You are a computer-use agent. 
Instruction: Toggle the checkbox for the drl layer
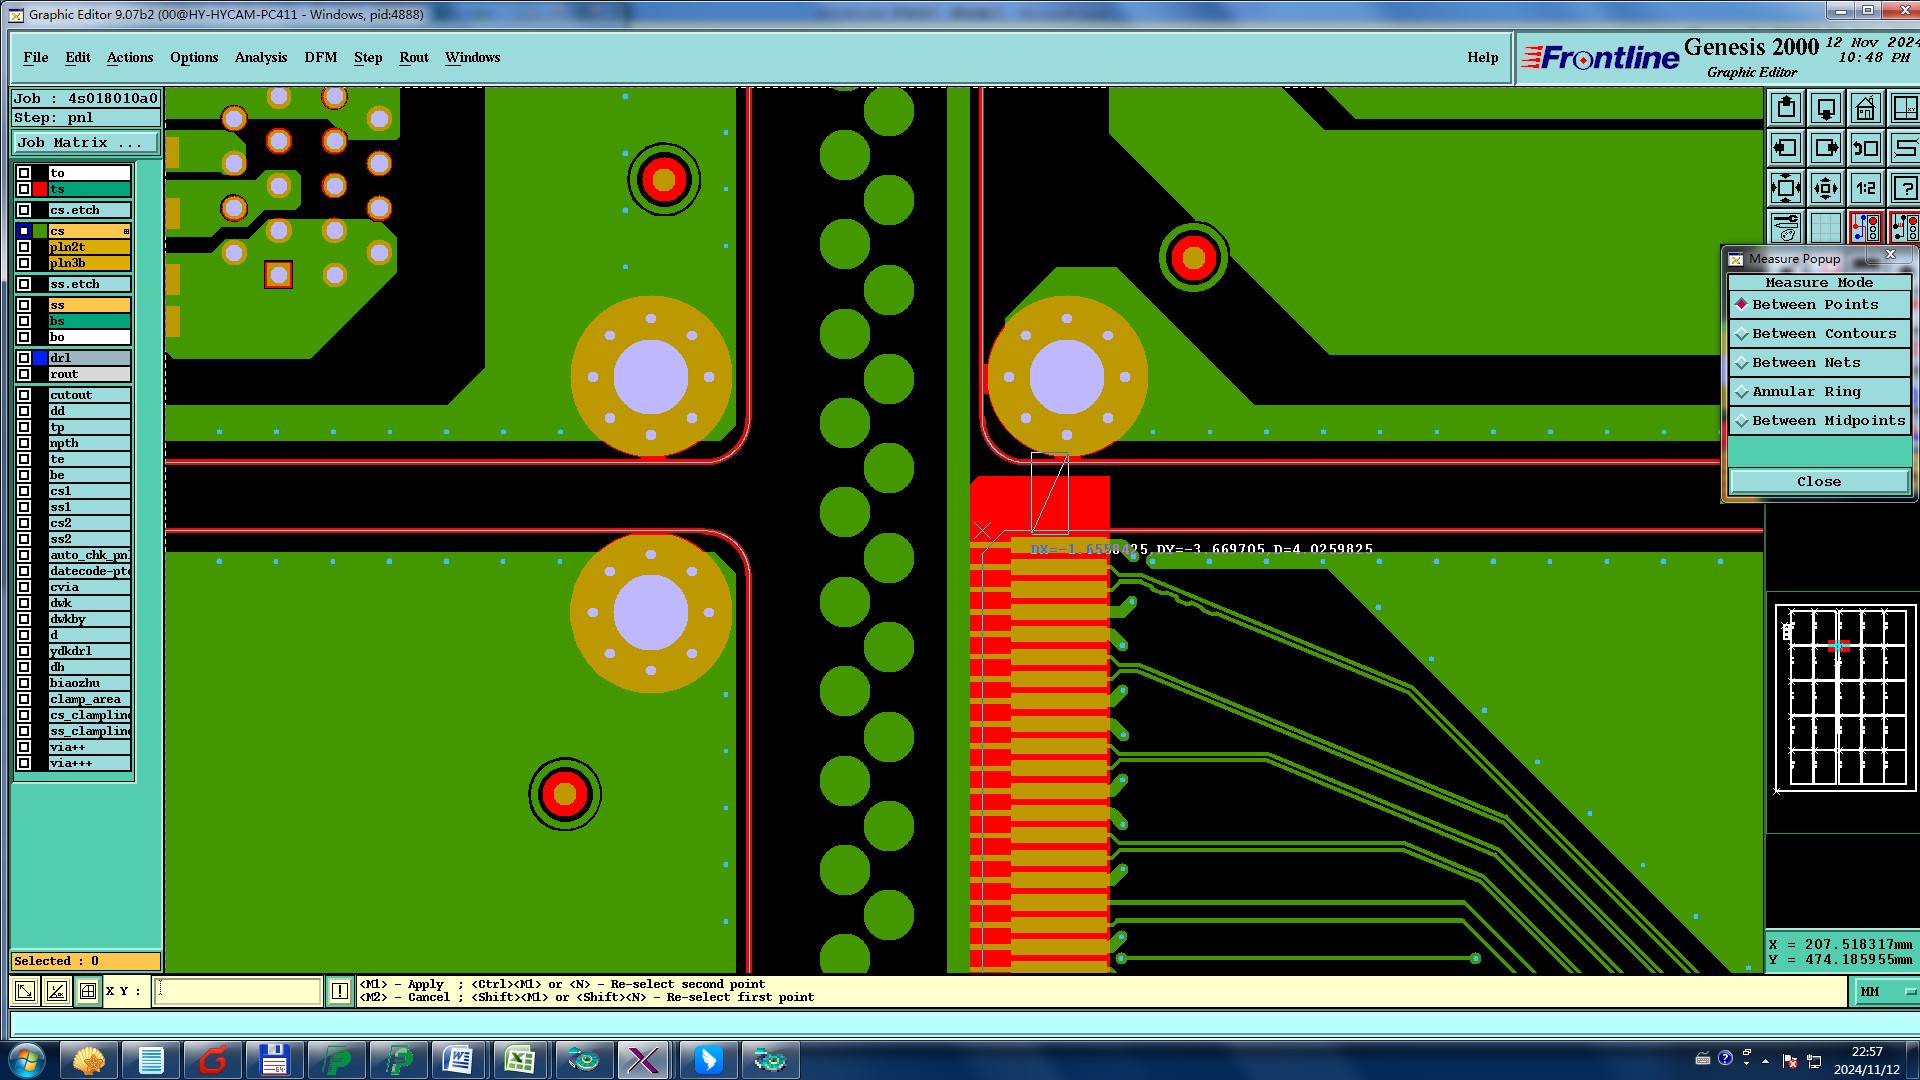coord(24,358)
